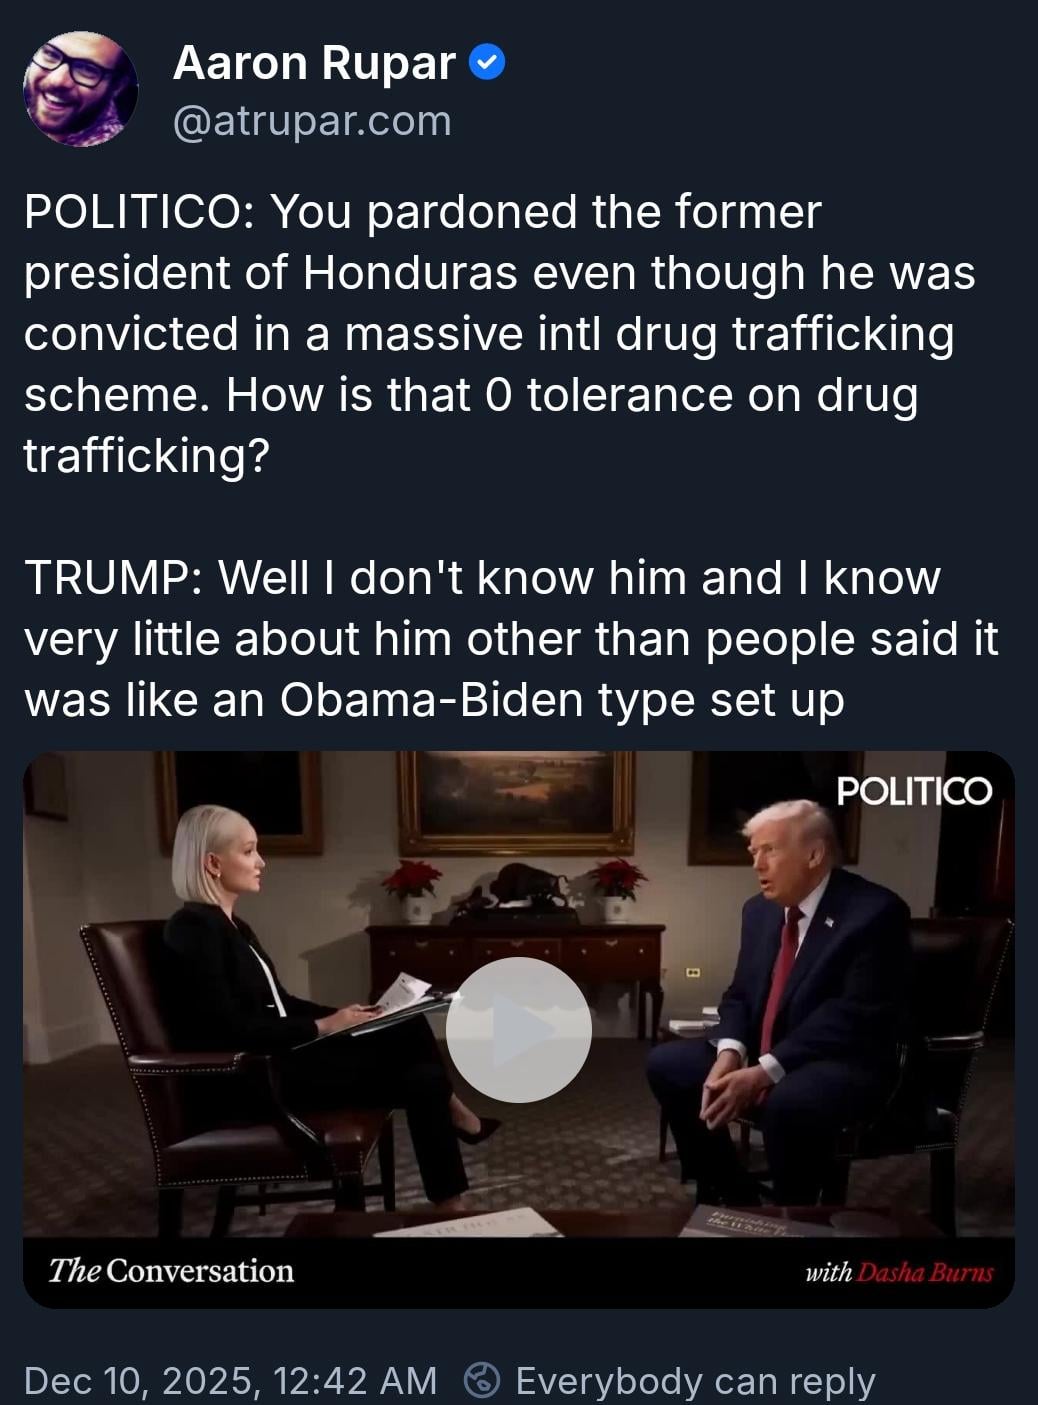Play the Politico interview video
The height and width of the screenshot is (1405, 1038).
pos(518,1029)
